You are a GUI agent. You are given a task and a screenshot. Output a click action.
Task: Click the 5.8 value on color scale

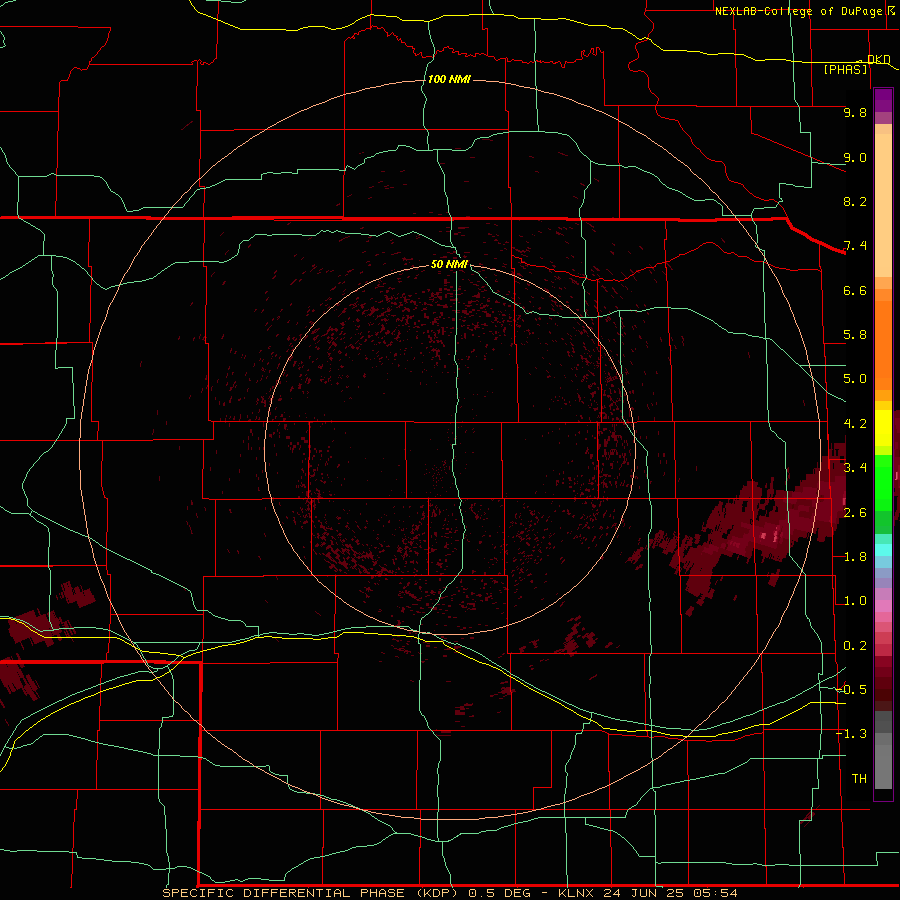pos(855,335)
